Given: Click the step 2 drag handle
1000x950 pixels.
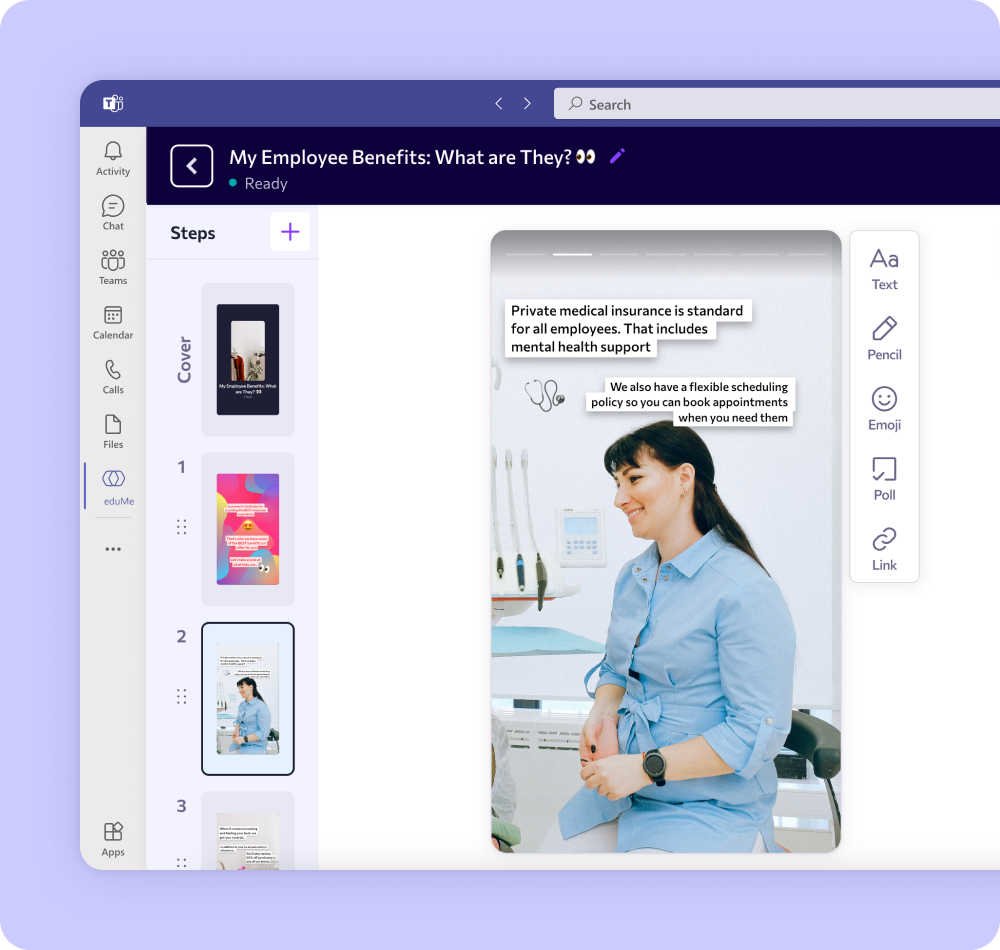Looking at the screenshot, I should coord(182,696).
